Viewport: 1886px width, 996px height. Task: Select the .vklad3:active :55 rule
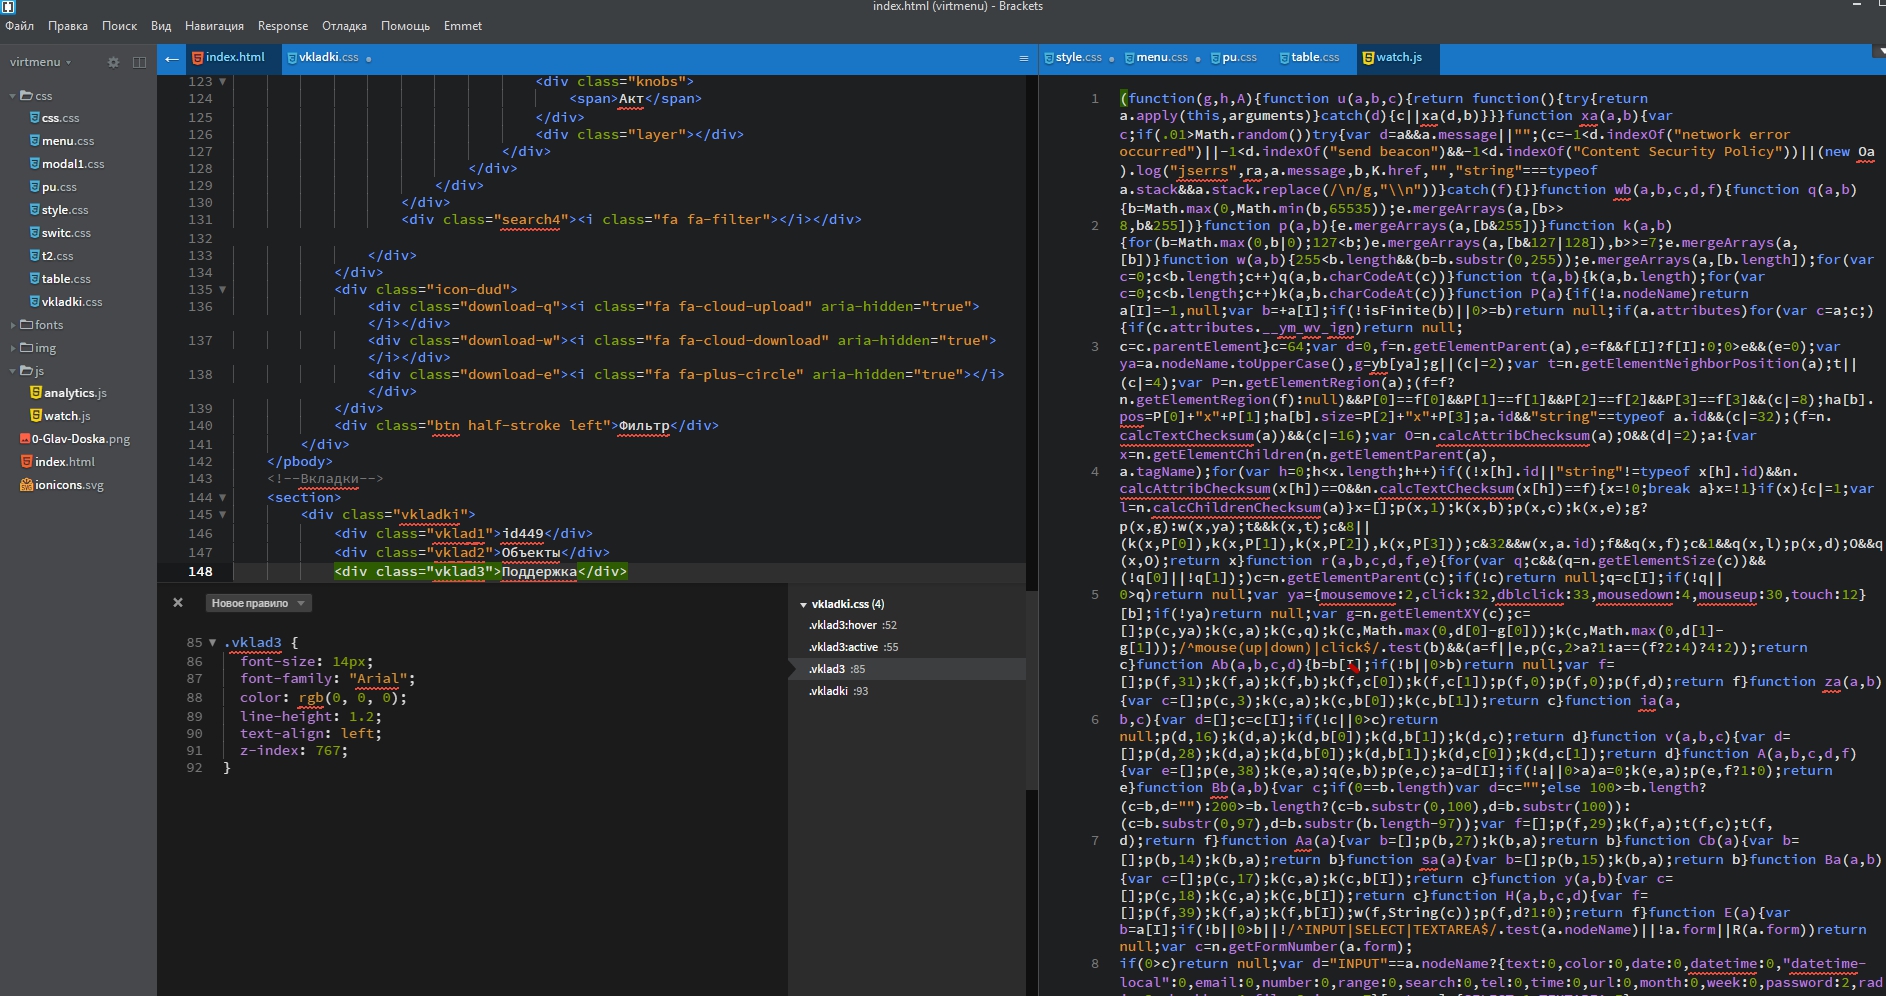(854, 647)
